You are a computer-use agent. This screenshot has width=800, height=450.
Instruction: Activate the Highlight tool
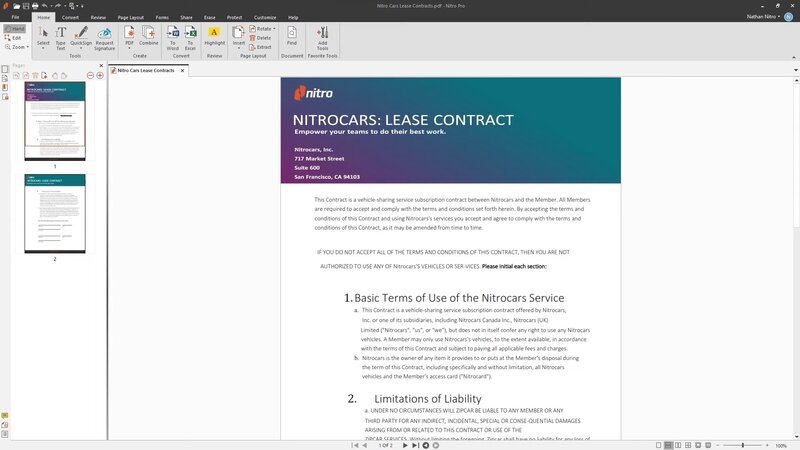(214, 36)
